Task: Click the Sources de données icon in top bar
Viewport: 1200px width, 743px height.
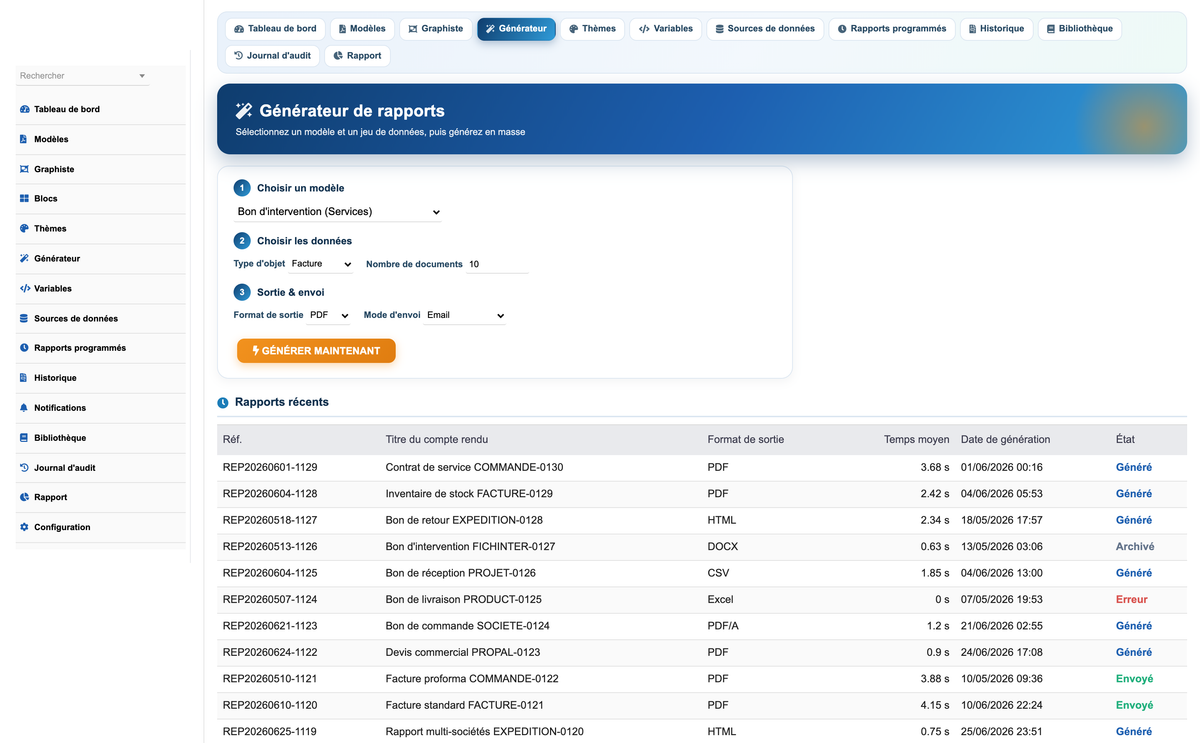Action: tap(719, 29)
